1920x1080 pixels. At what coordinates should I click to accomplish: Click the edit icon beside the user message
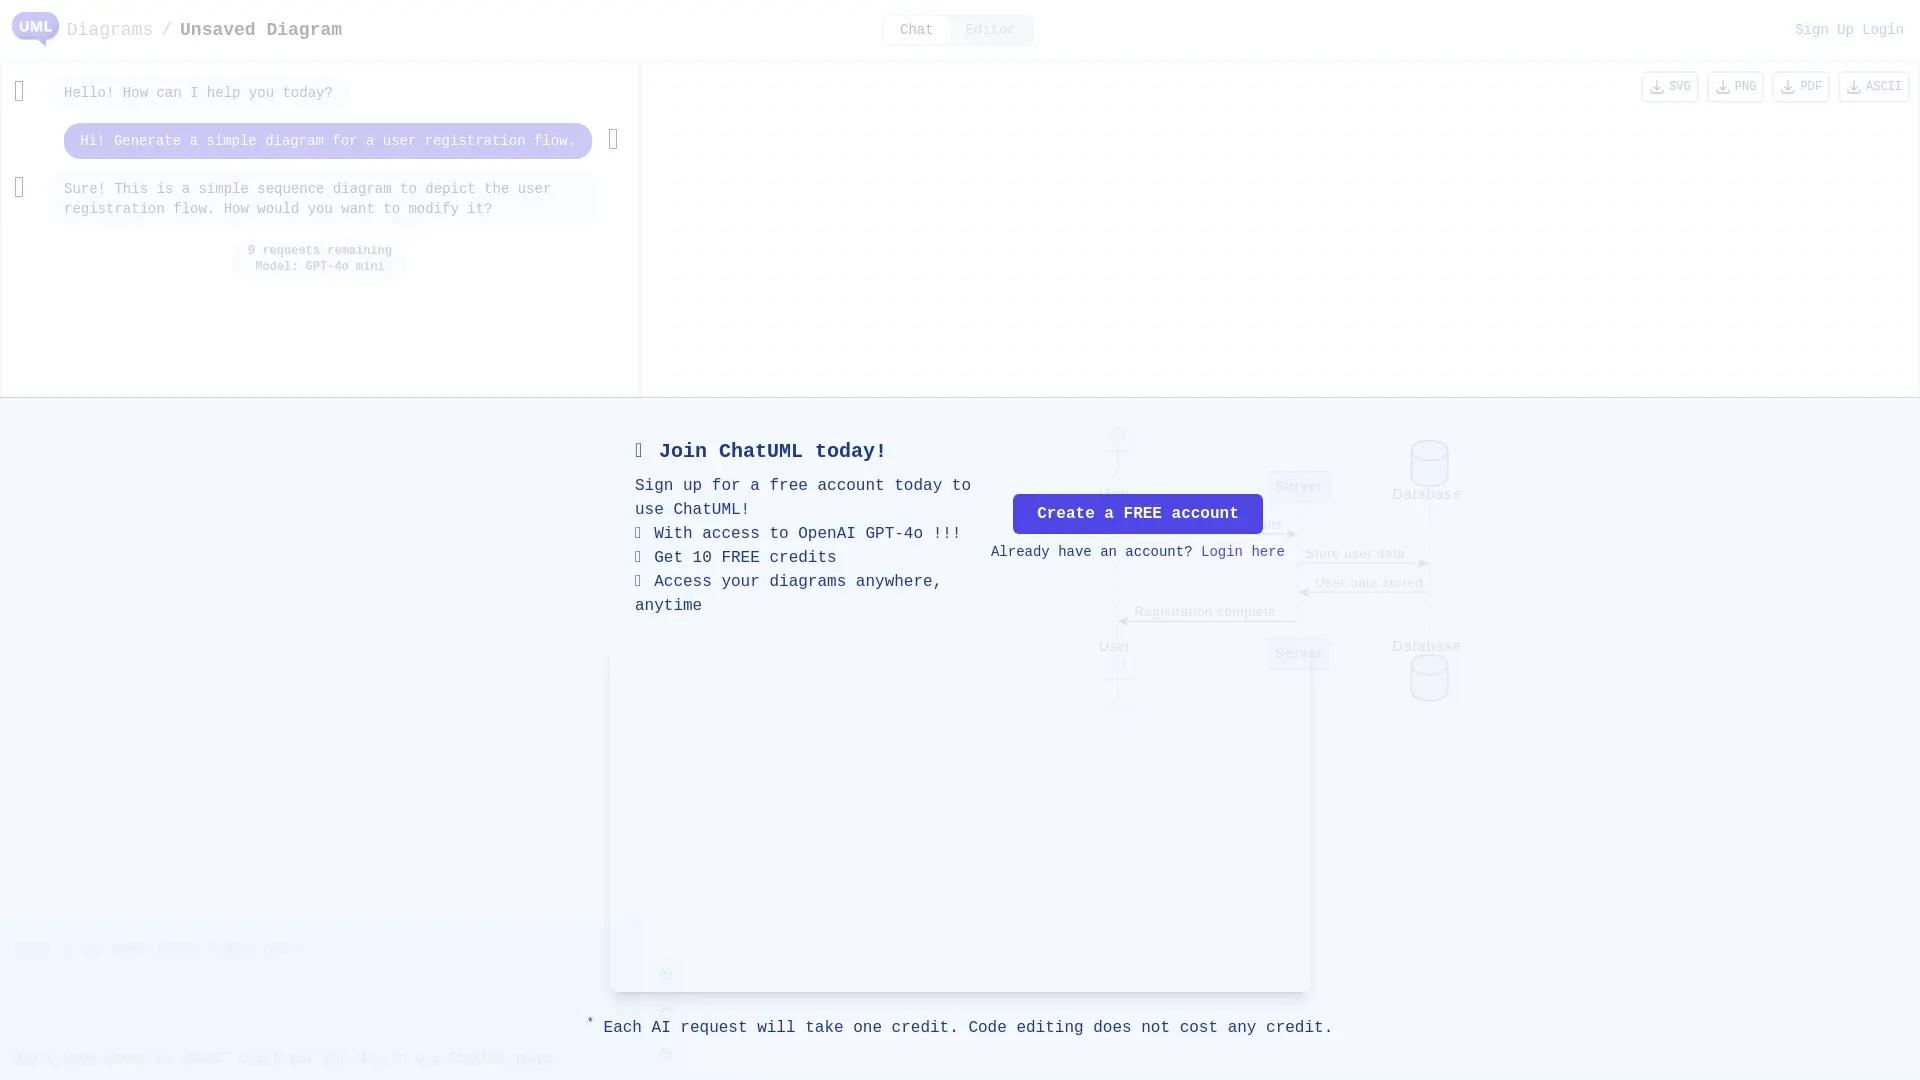click(x=613, y=139)
